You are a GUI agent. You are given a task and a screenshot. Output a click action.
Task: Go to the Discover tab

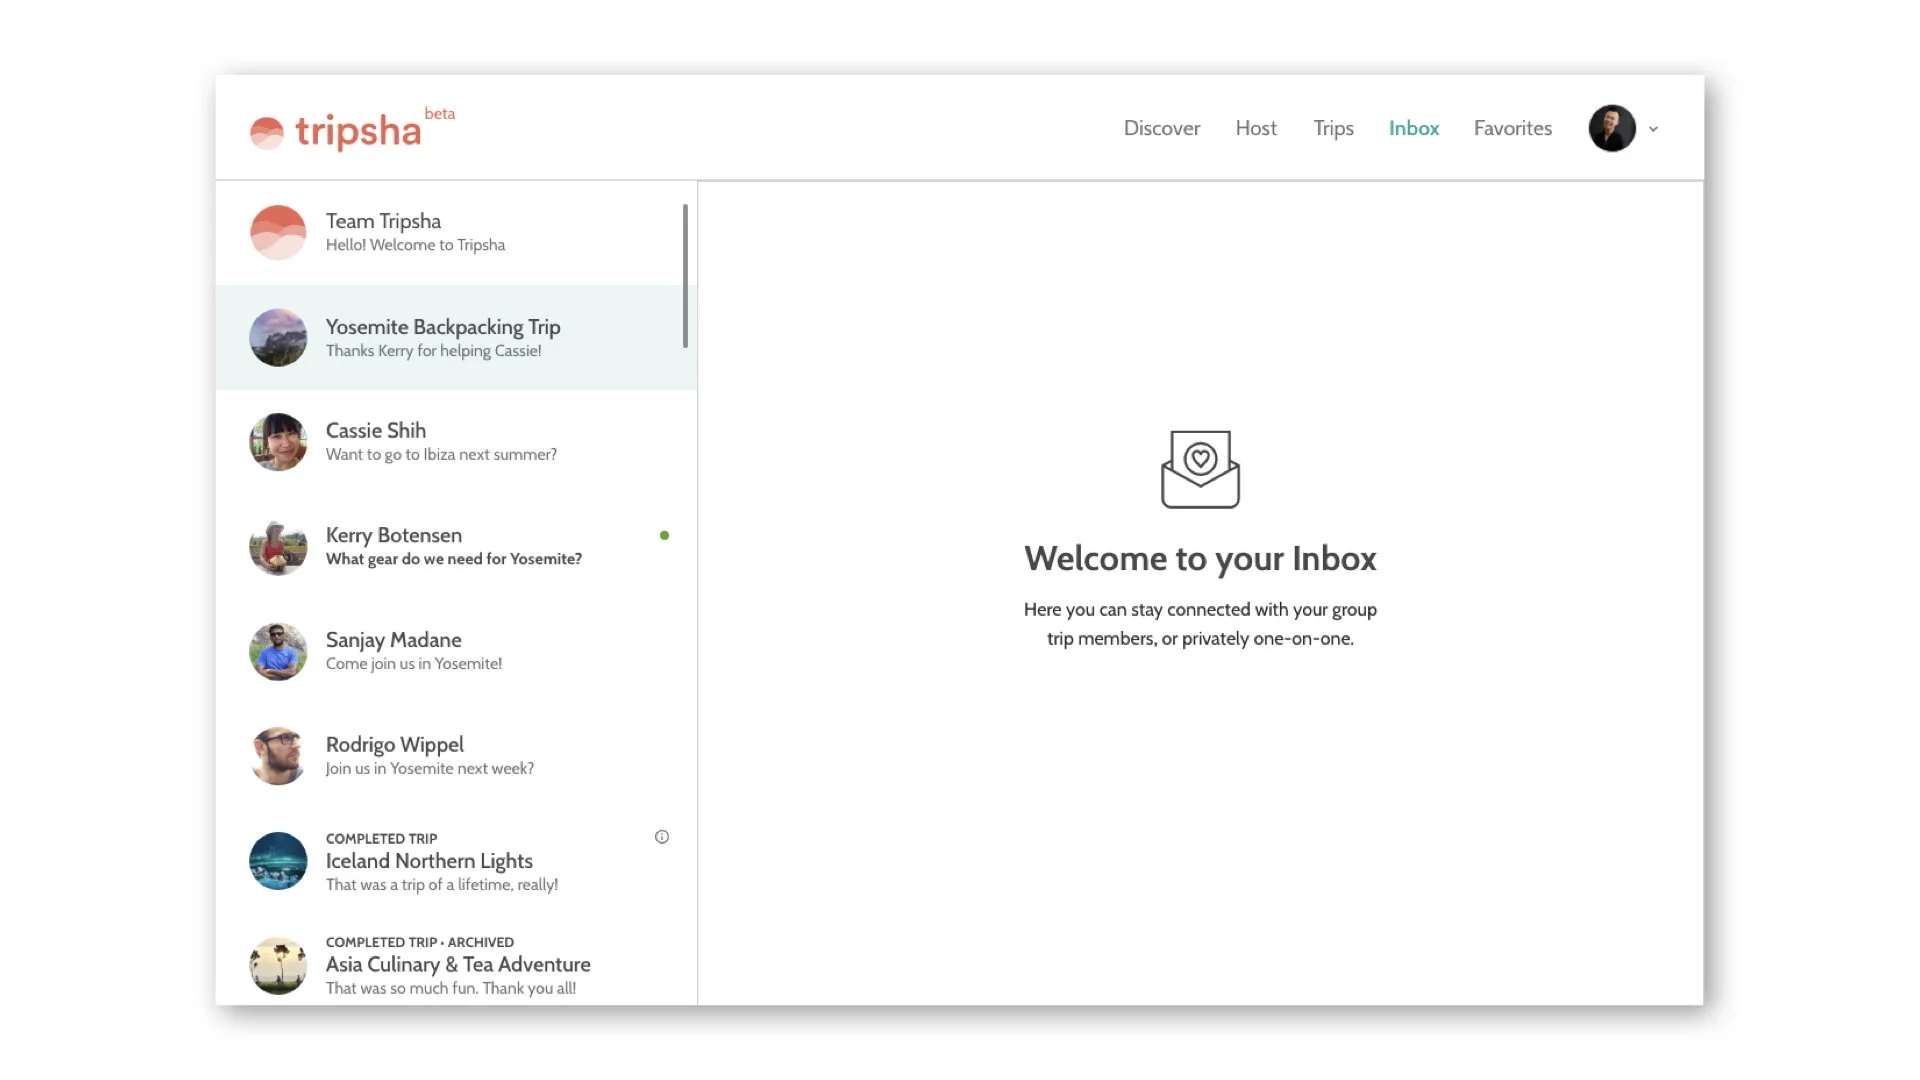[x=1161, y=128]
